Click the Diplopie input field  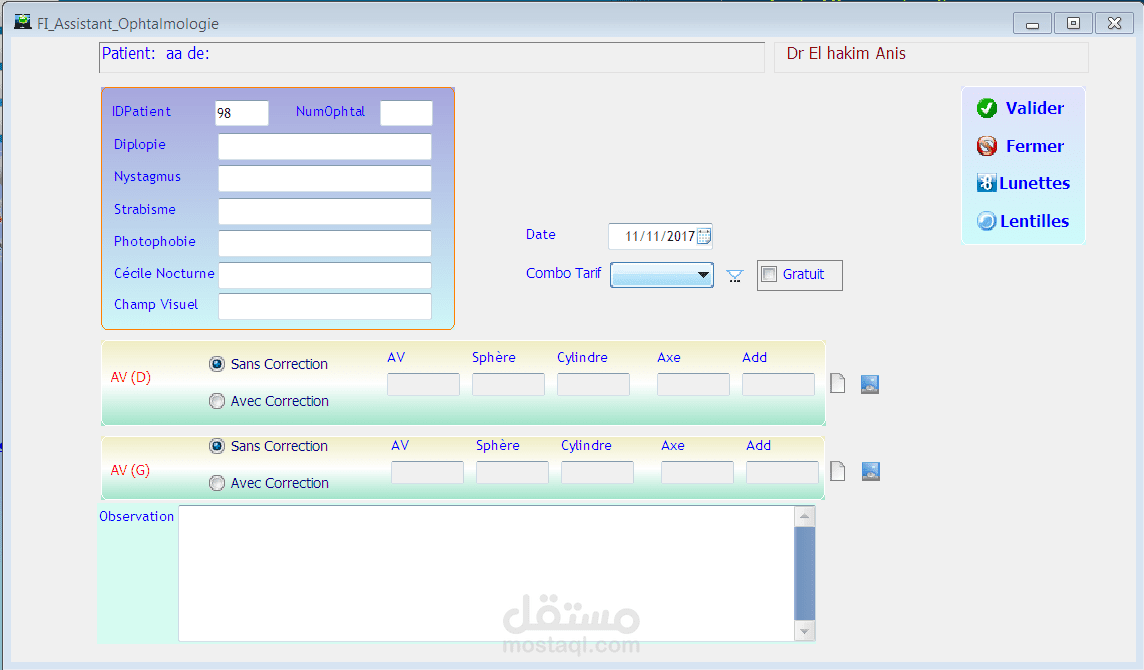pos(325,147)
